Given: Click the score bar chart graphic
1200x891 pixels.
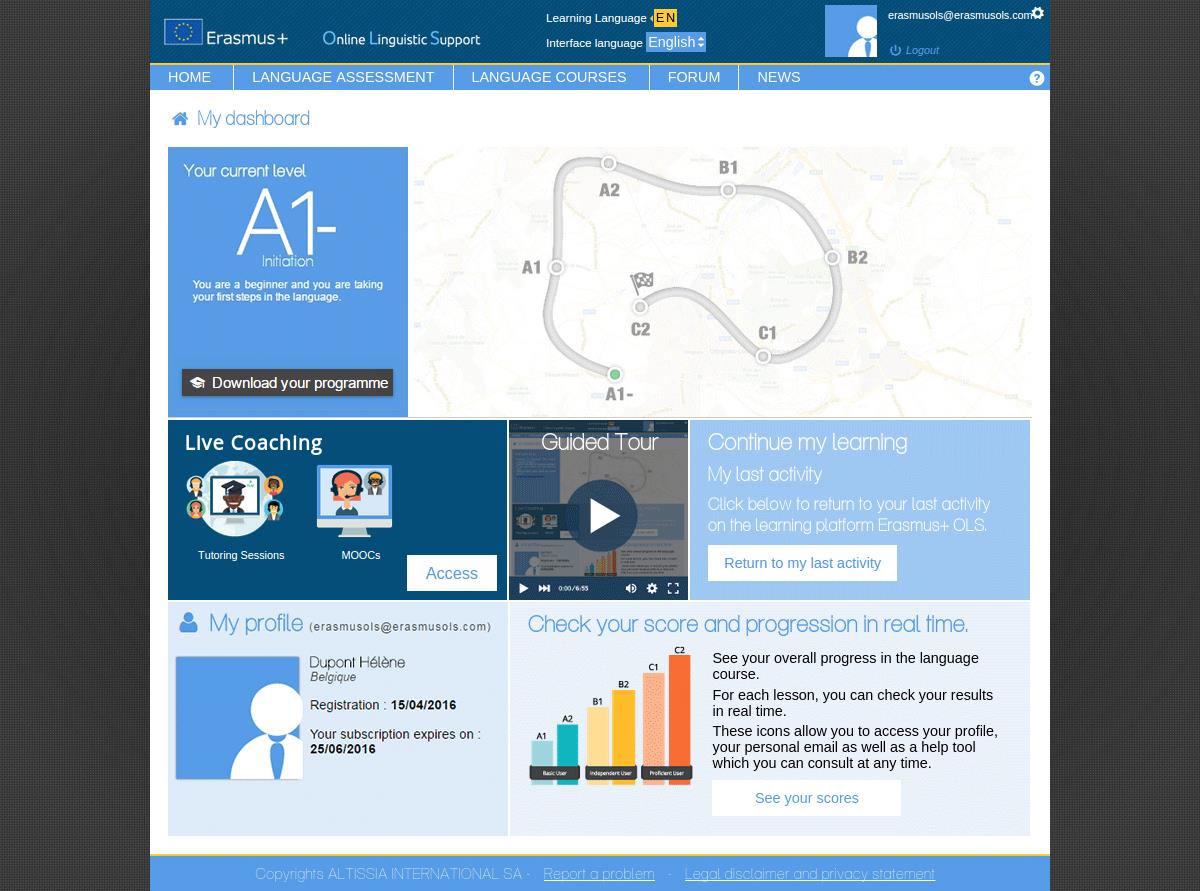Looking at the screenshot, I should [611, 716].
